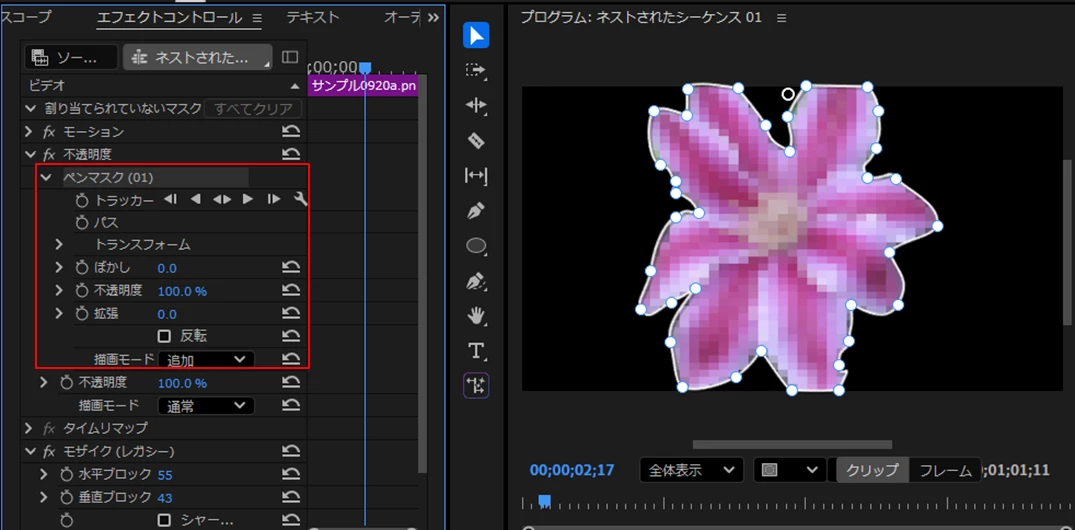Screen dimensions: 1075x530
Task: Toggle animation stopwatch for トラッカー
Action: click(82, 200)
